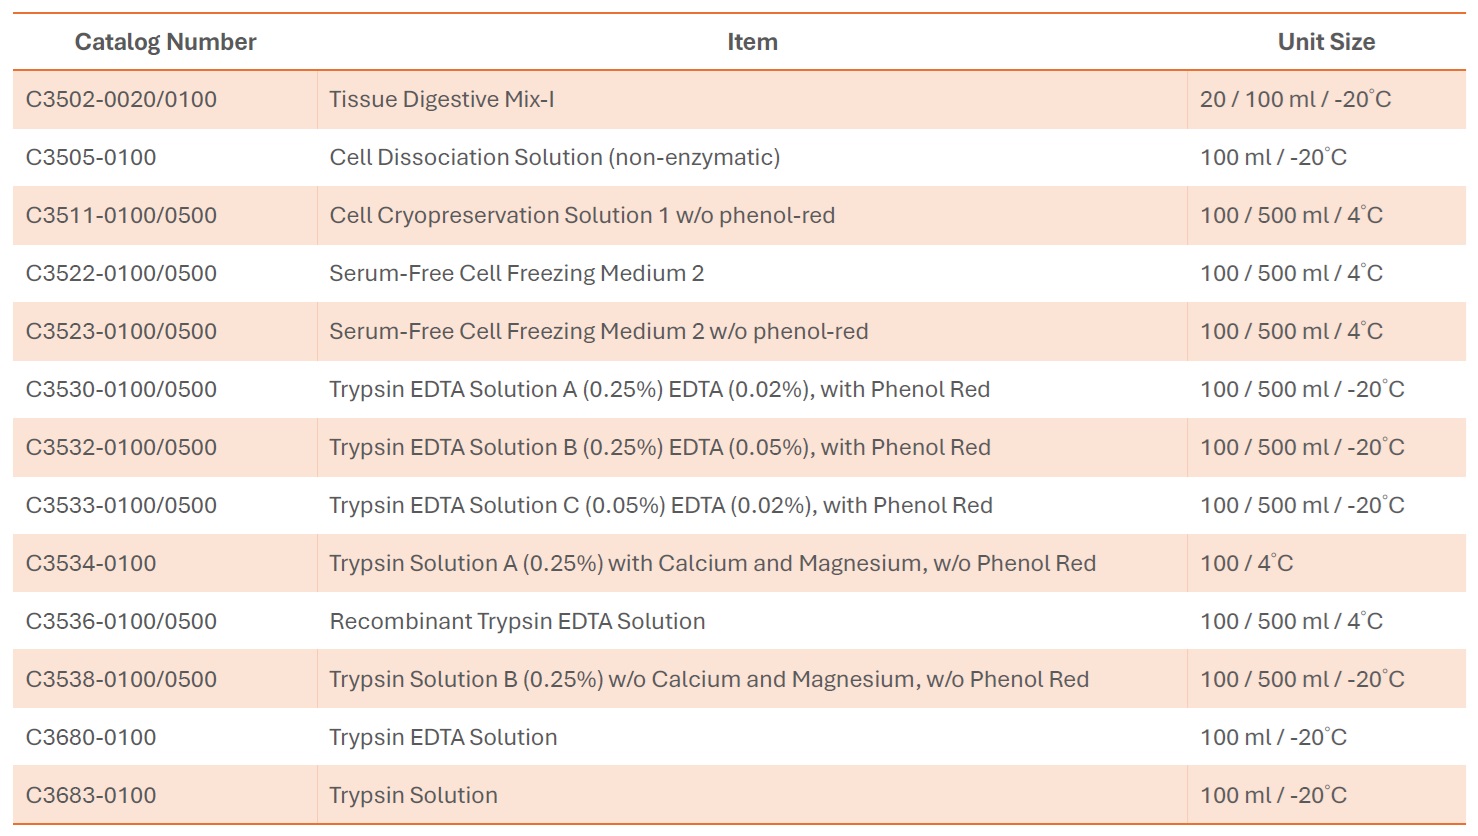Click catalog number C3680-0100
Viewport: 1478px width, 836px height.
[x=91, y=737]
